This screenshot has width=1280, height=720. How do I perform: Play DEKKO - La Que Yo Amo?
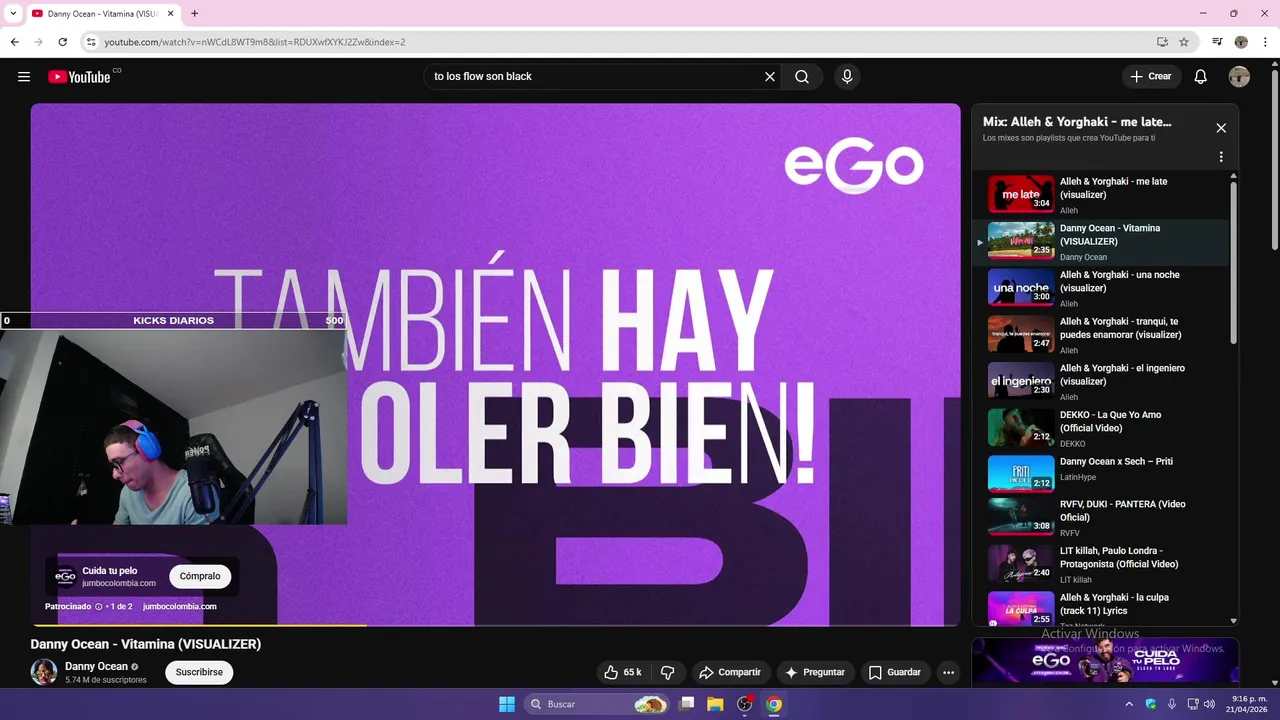click(x=1100, y=428)
